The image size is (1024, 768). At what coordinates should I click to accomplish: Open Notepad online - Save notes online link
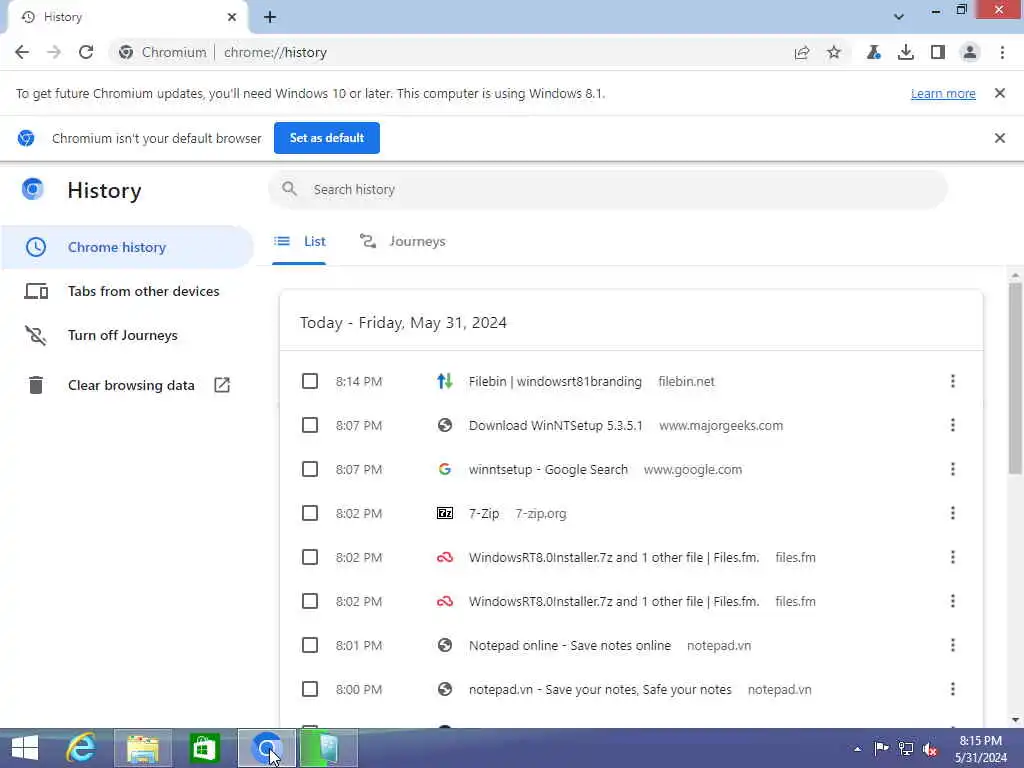(569, 646)
